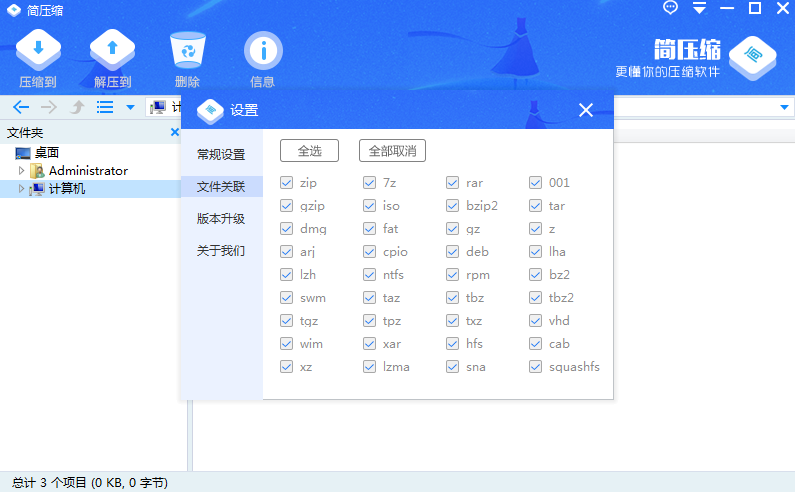
Task: Toggle the cpio checkbox
Action: click(x=370, y=252)
